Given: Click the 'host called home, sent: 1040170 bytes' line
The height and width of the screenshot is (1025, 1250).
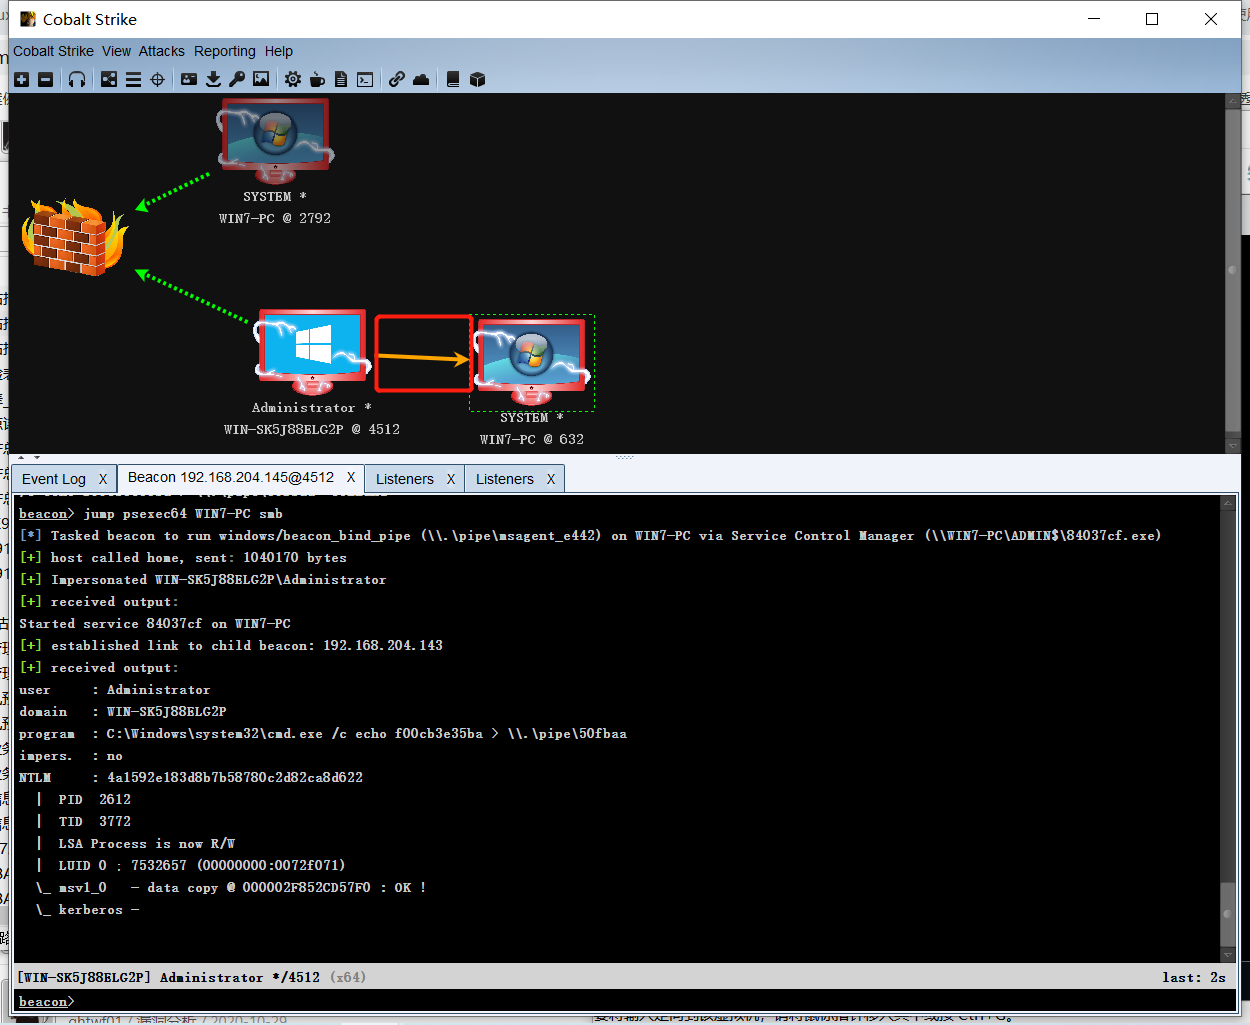Looking at the screenshot, I should (x=183, y=557).
